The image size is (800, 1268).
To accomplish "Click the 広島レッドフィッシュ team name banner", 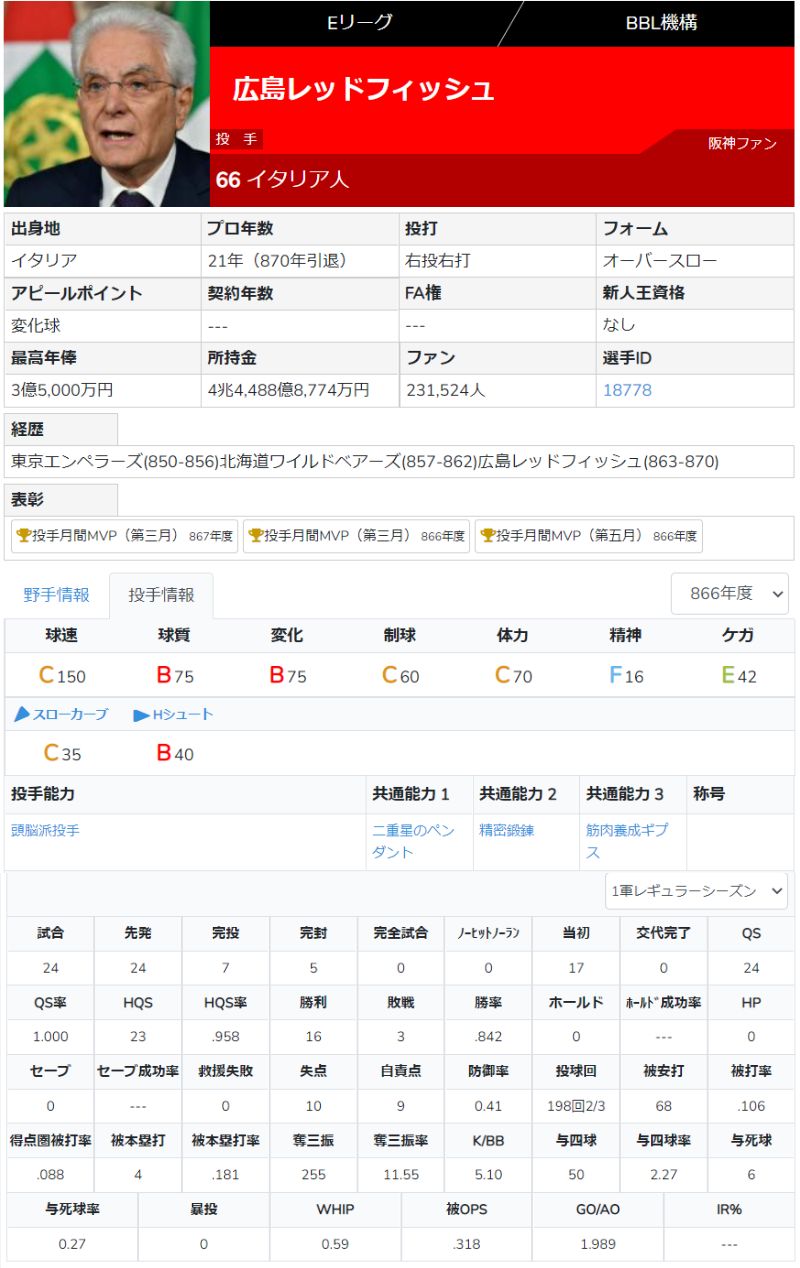I will pos(364,90).
